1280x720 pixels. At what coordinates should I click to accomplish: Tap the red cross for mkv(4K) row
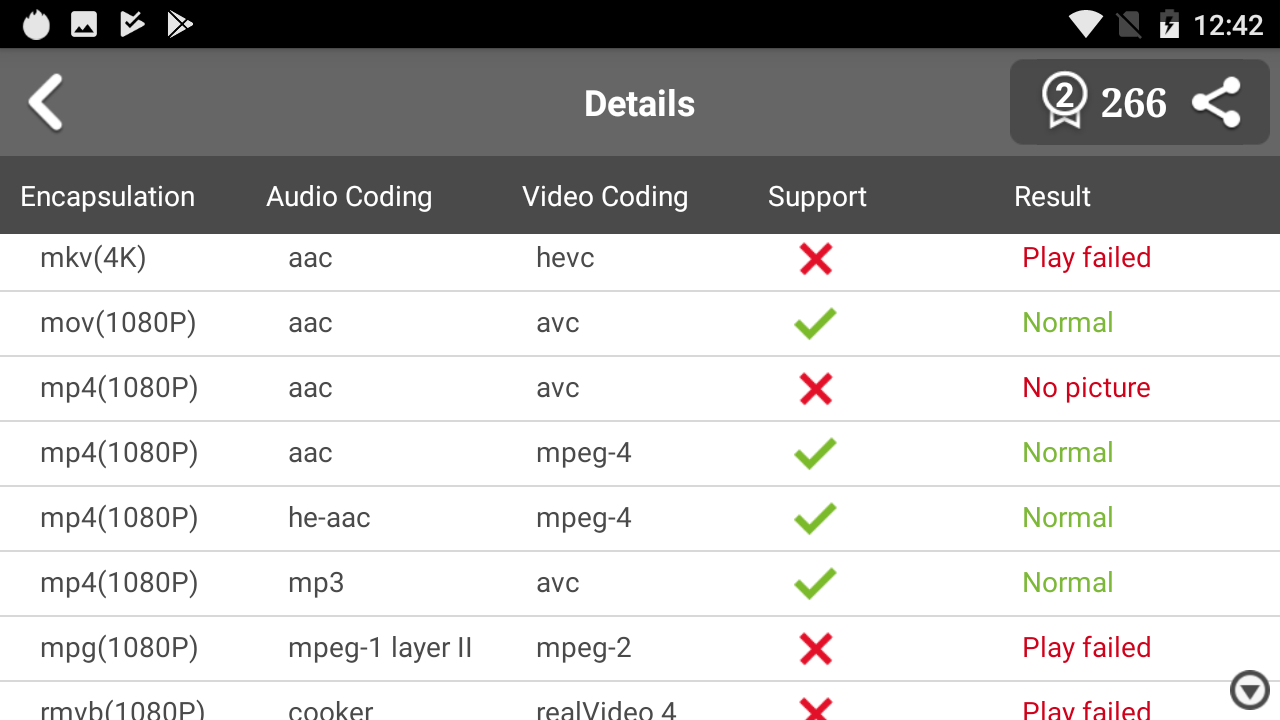click(816, 259)
